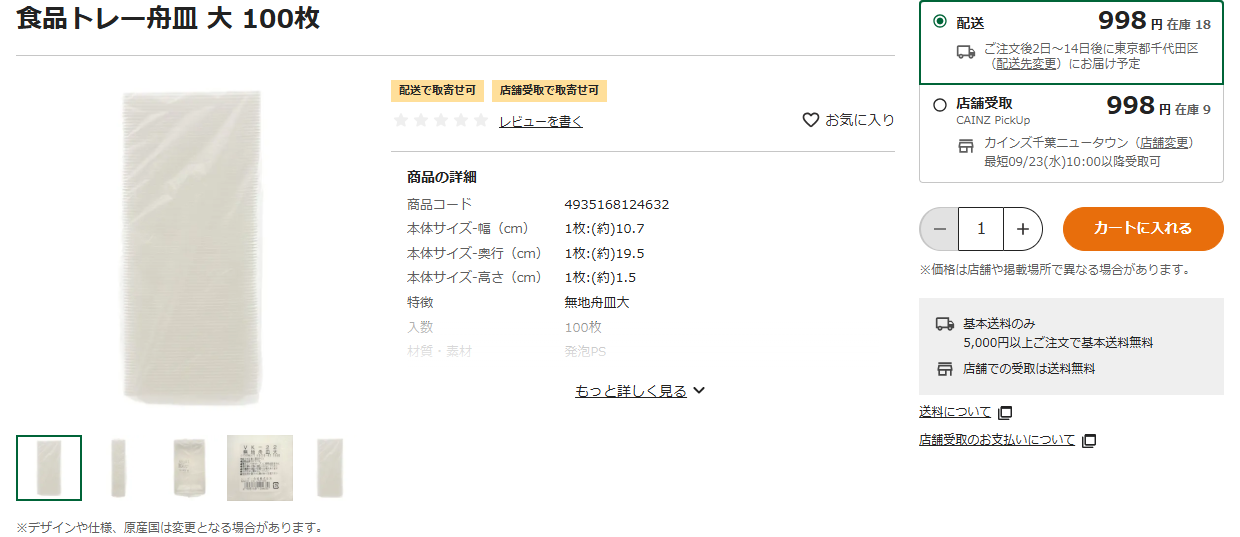Expand details via もっと詳しく見る
Image resolution: width=1240 pixels, height=537 pixels.
click(x=631, y=391)
